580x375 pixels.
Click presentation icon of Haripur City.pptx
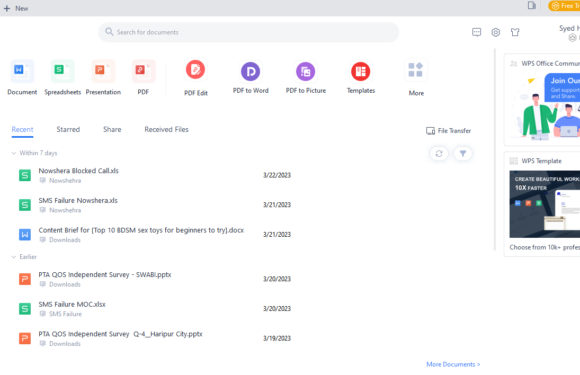click(x=25, y=338)
